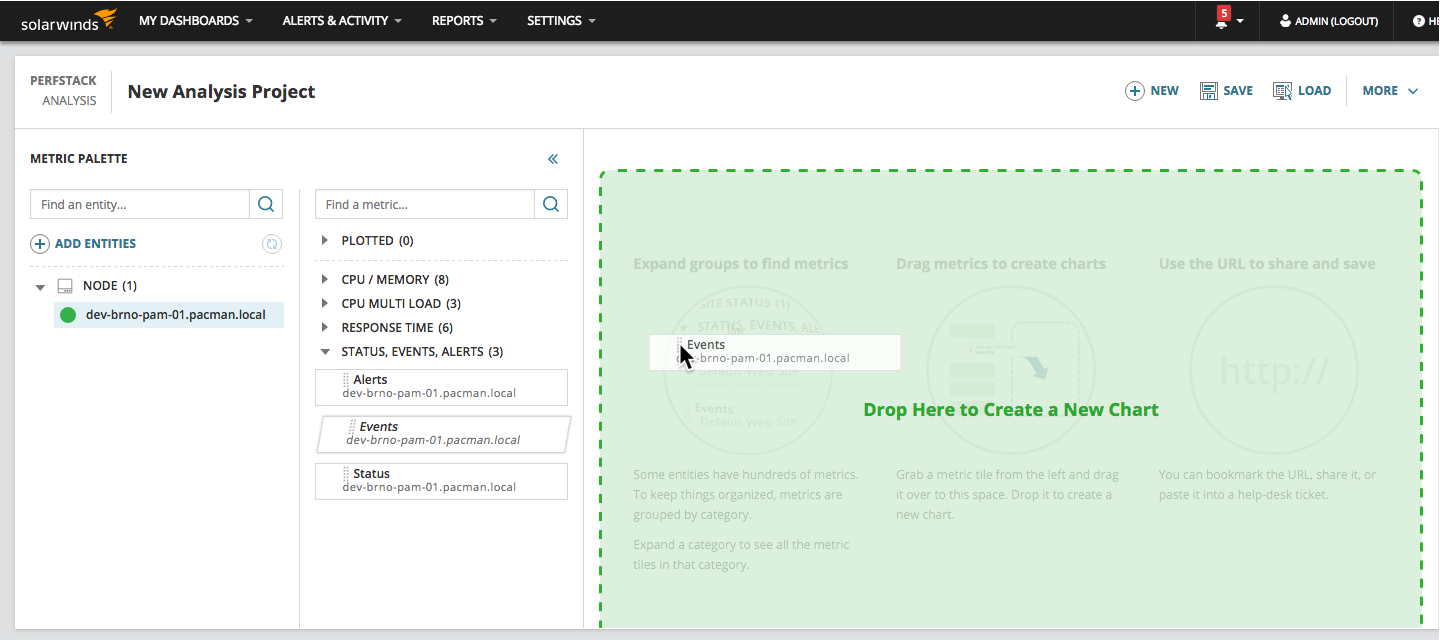The image size is (1440, 640).
Task: Expand the RESPONSE TIME (6) group
Action: tap(325, 327)
